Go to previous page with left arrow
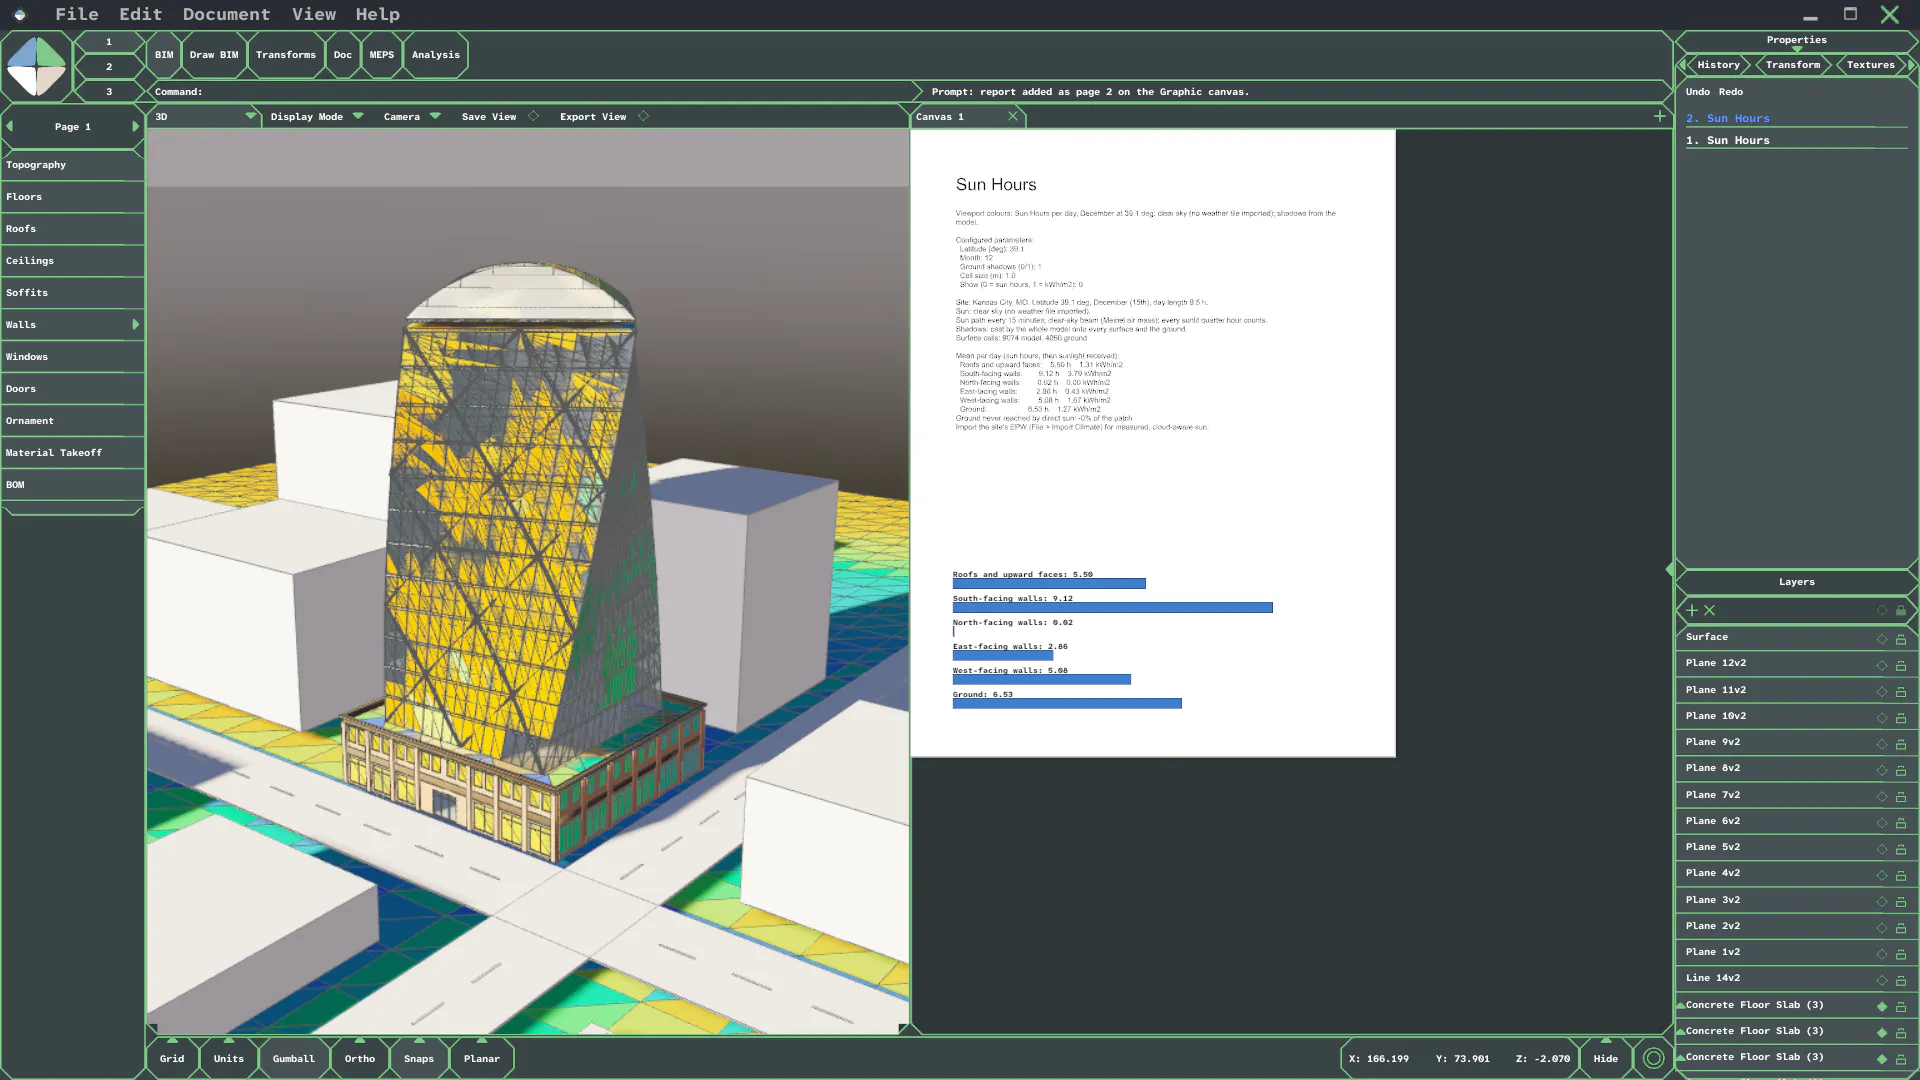Viewport: 1920px width, 1080px height. coord(10,126)
